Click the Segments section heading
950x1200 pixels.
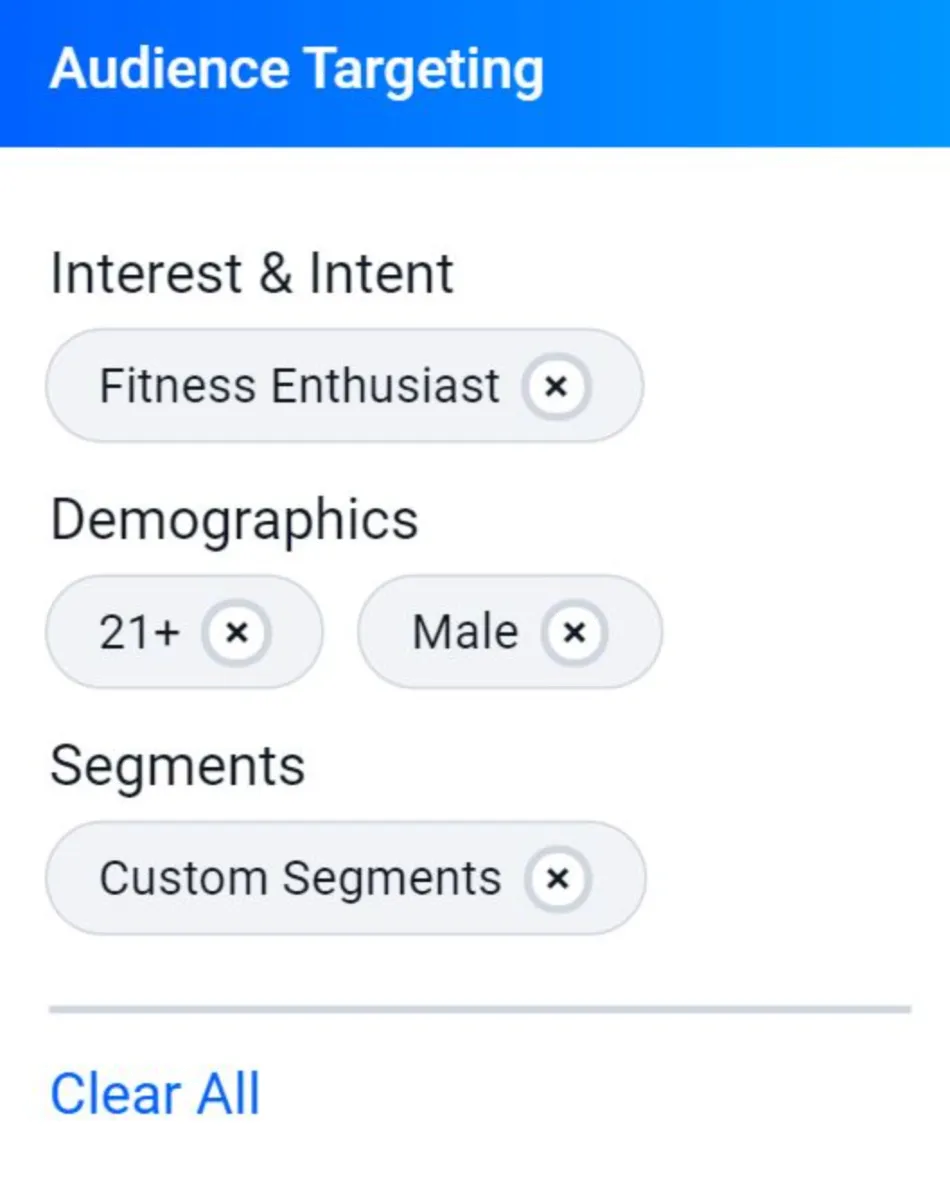177,767
